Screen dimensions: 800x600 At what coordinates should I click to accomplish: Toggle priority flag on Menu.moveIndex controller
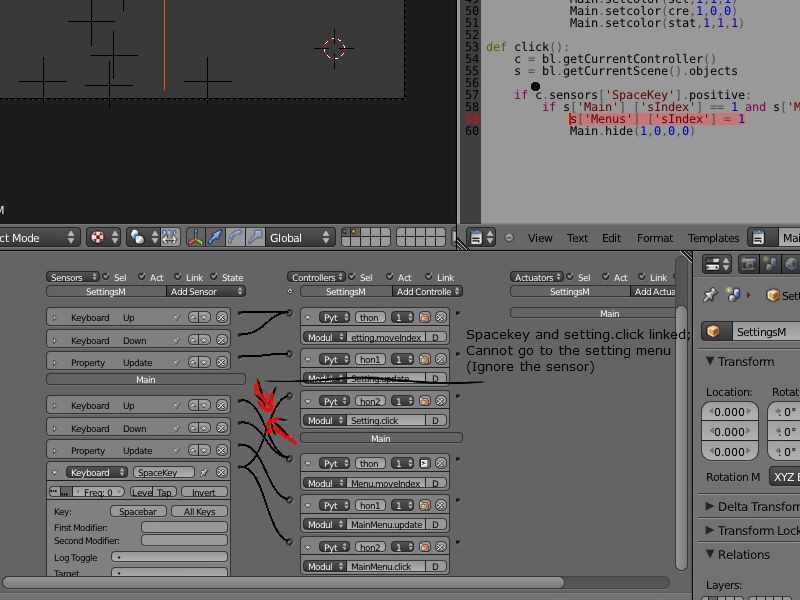click(x=424, y=463)
